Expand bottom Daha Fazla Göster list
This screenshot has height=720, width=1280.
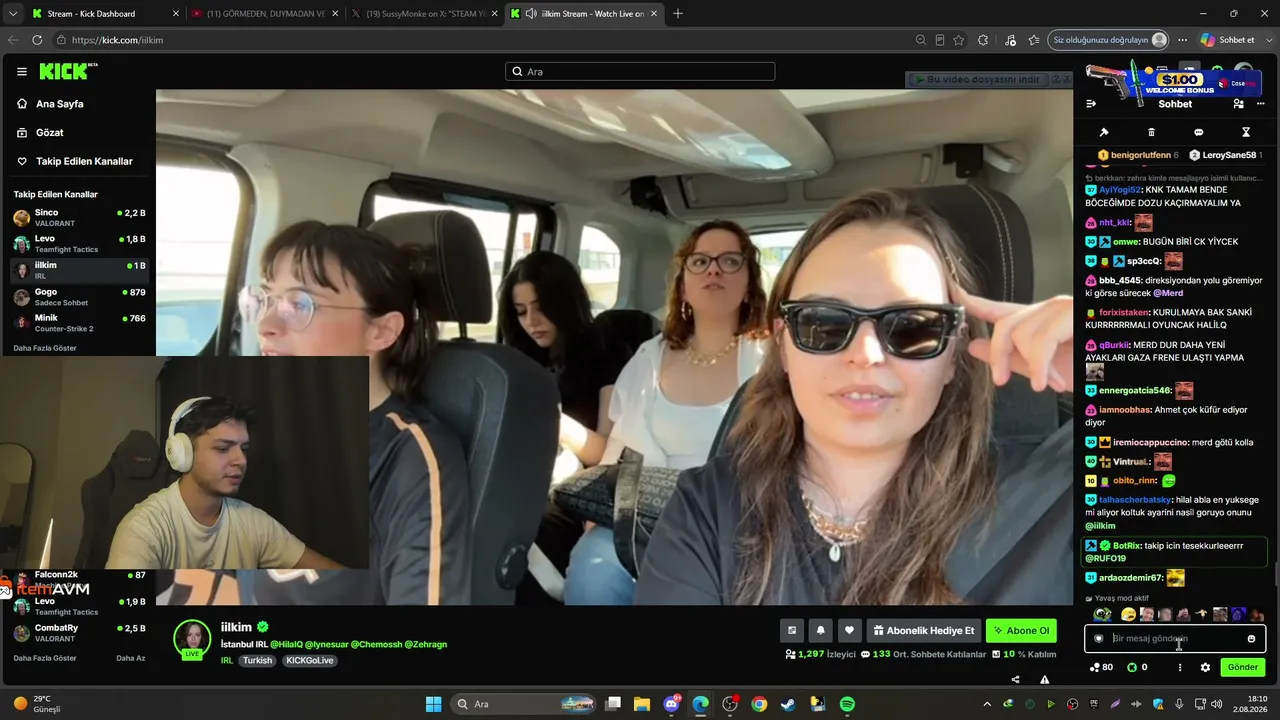tap(45, 658)
